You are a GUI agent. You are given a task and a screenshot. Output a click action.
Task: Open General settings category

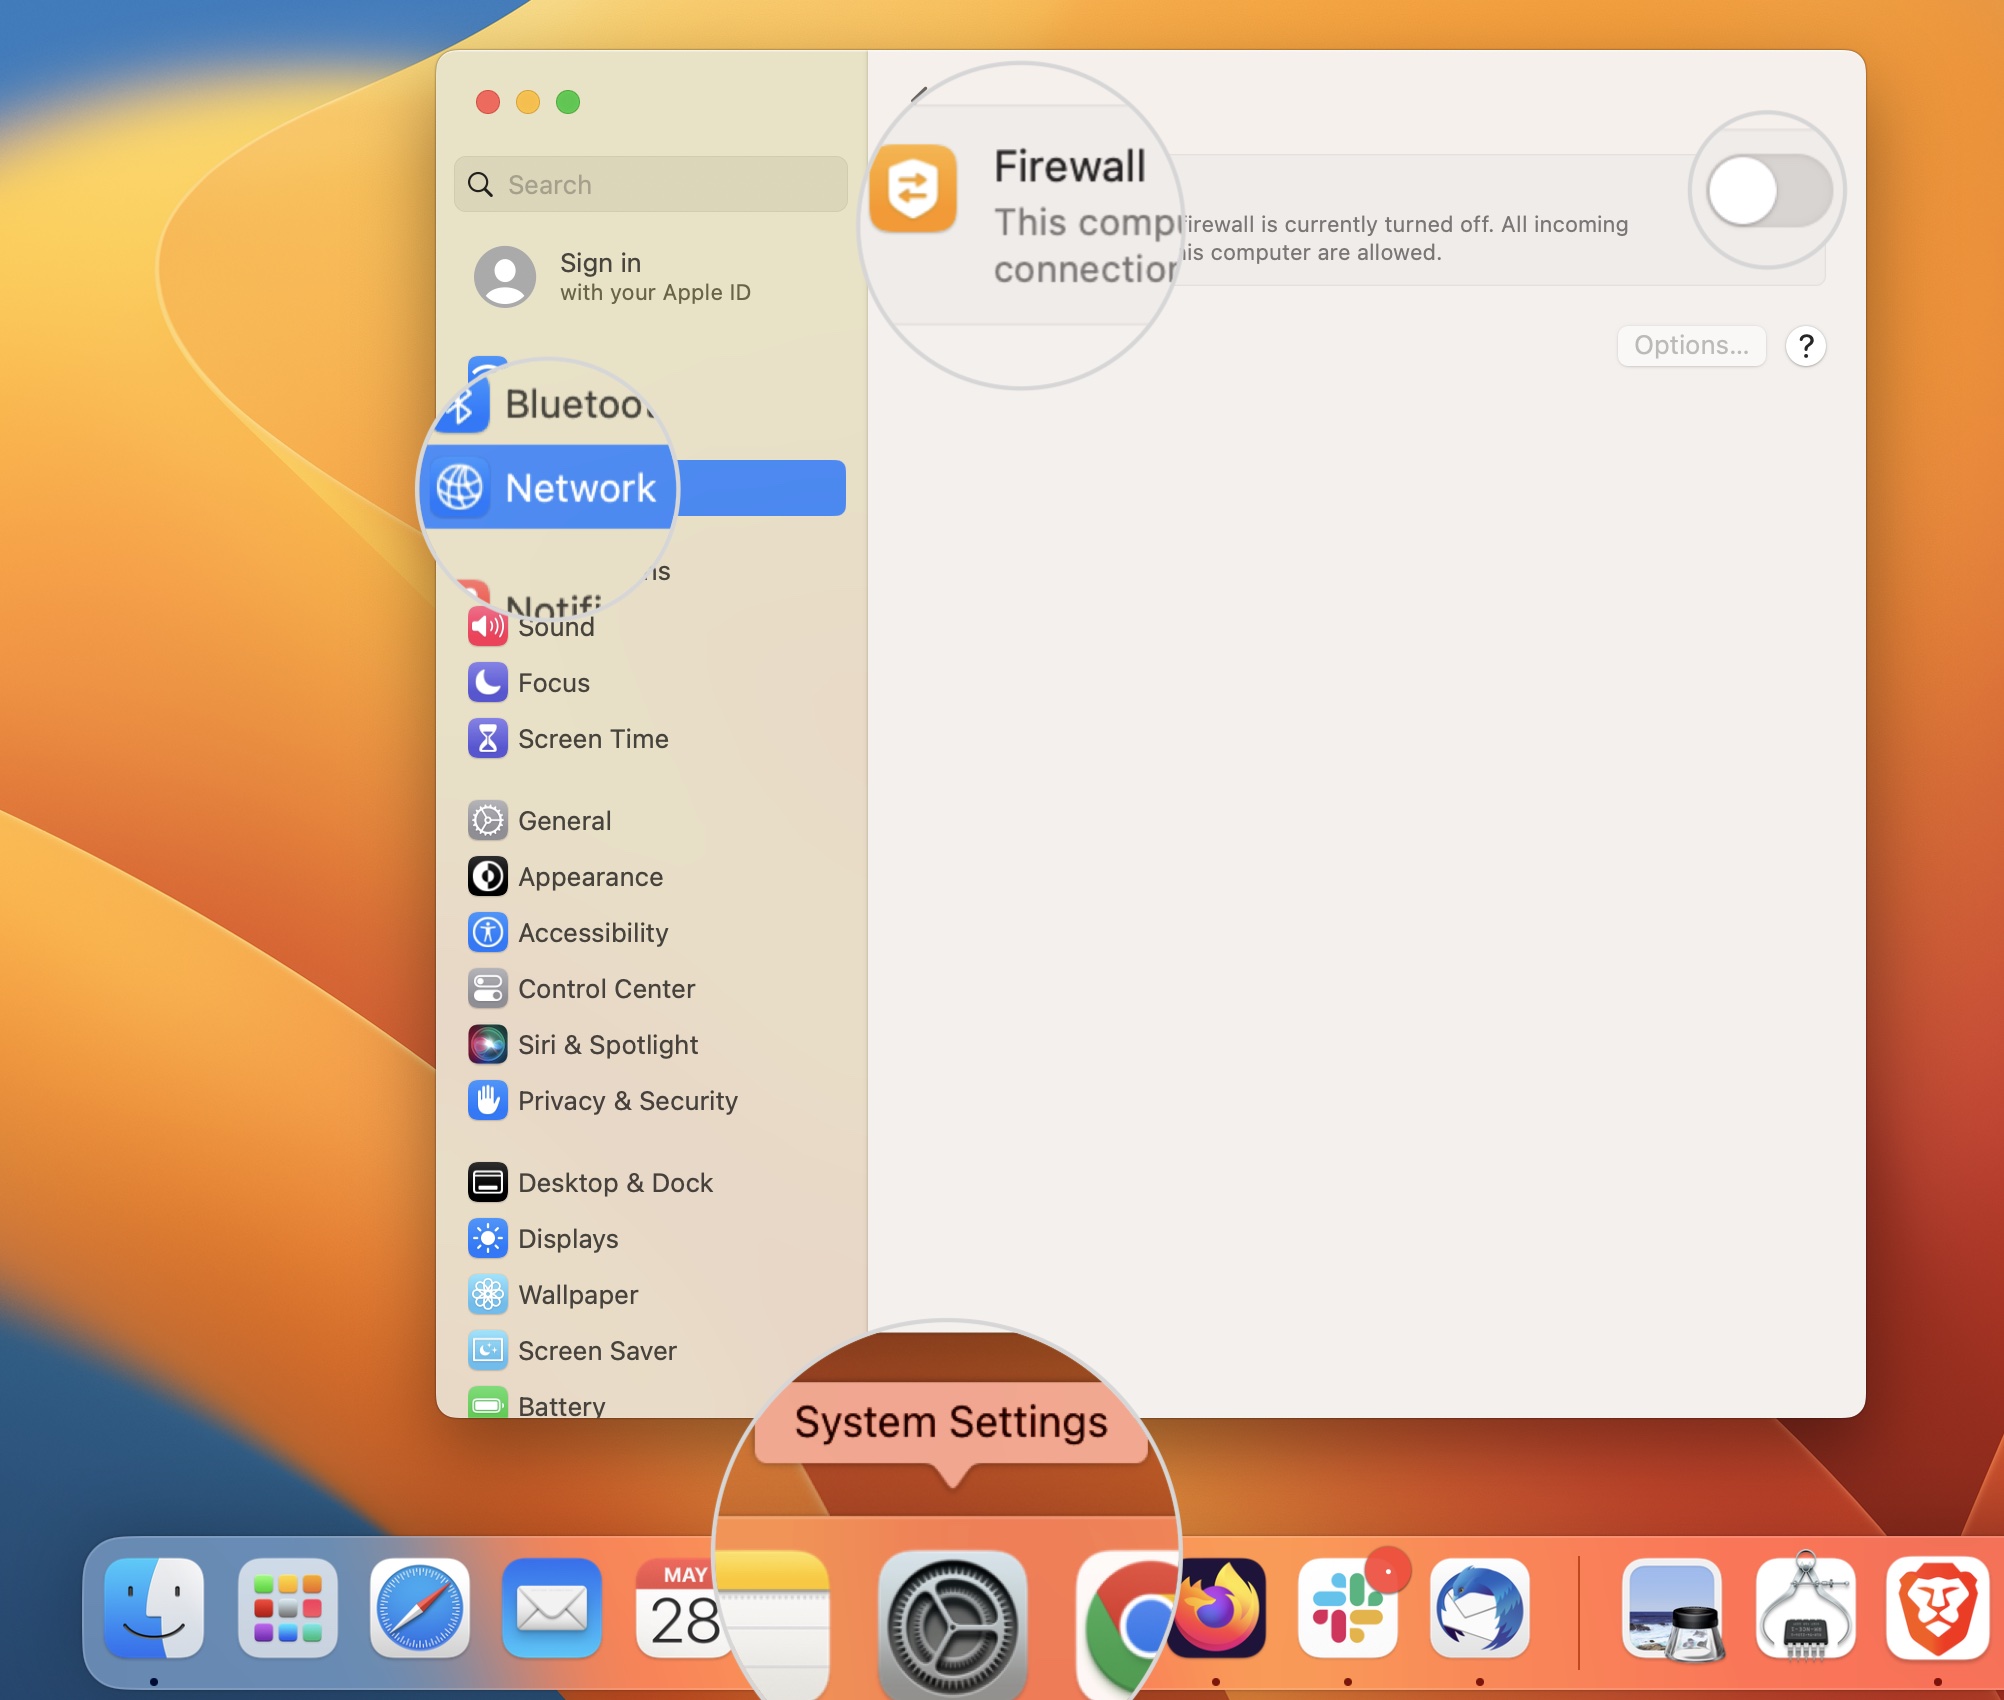pyautogui.click(x=563, y=821)
